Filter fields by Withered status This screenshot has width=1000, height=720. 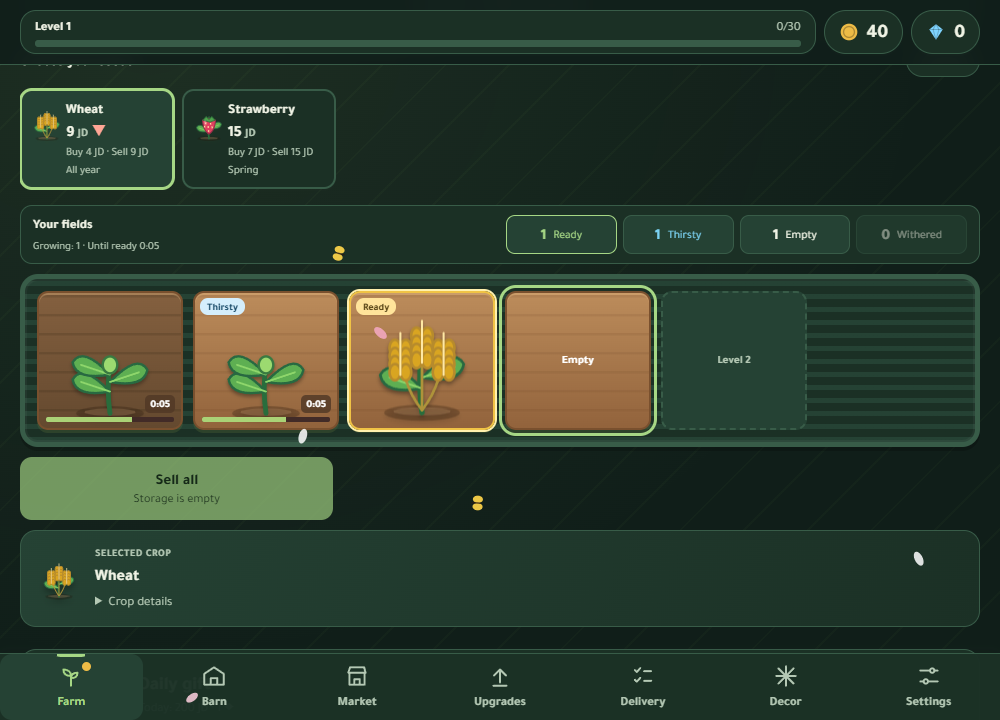coord(911,235)
